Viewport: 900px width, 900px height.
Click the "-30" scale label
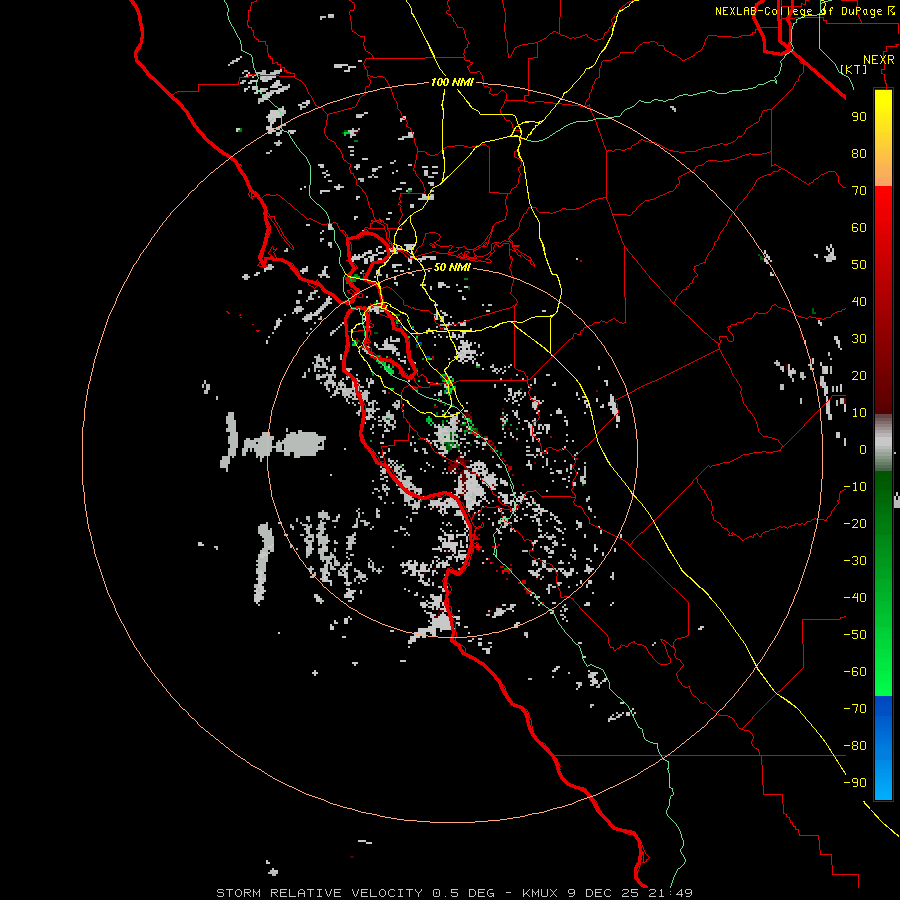click(855, 561)
